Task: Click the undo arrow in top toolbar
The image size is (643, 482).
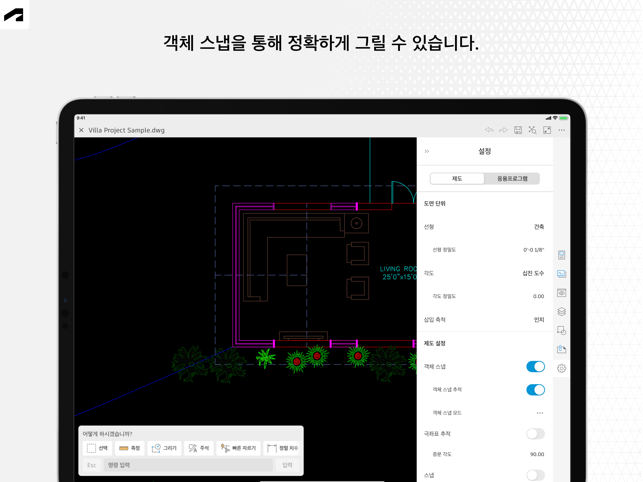Action: pos(489,130)
